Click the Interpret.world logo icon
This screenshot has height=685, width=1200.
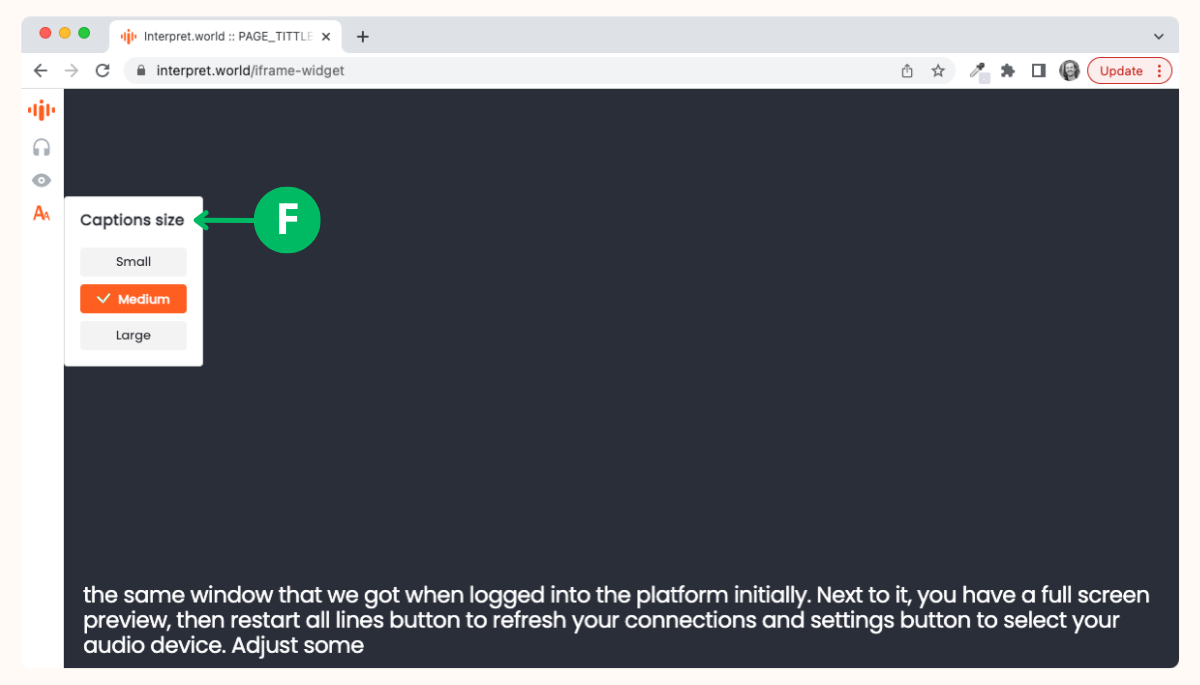[40, 110]
